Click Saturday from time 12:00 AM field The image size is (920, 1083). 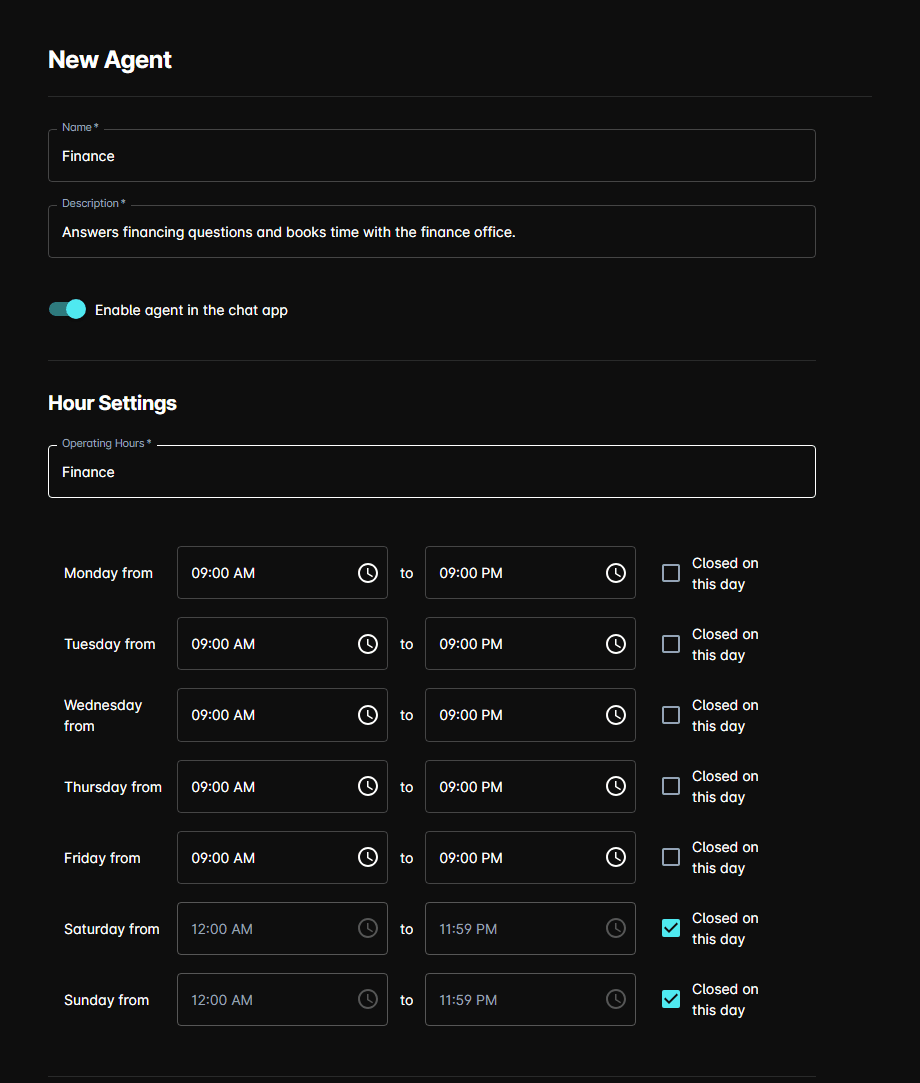point(282,929)
